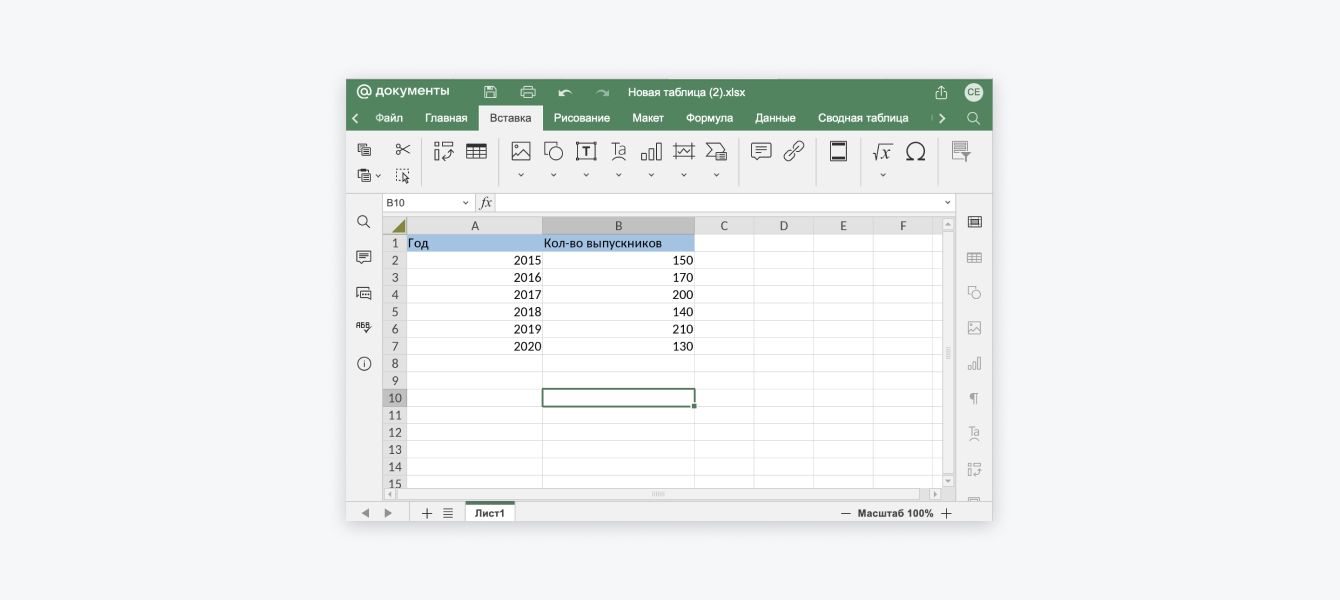Image resolution: width=1340 pixels, height=600 pixels.
Task: Expand the formula bar with right chevron
Action: click(947, 203)
